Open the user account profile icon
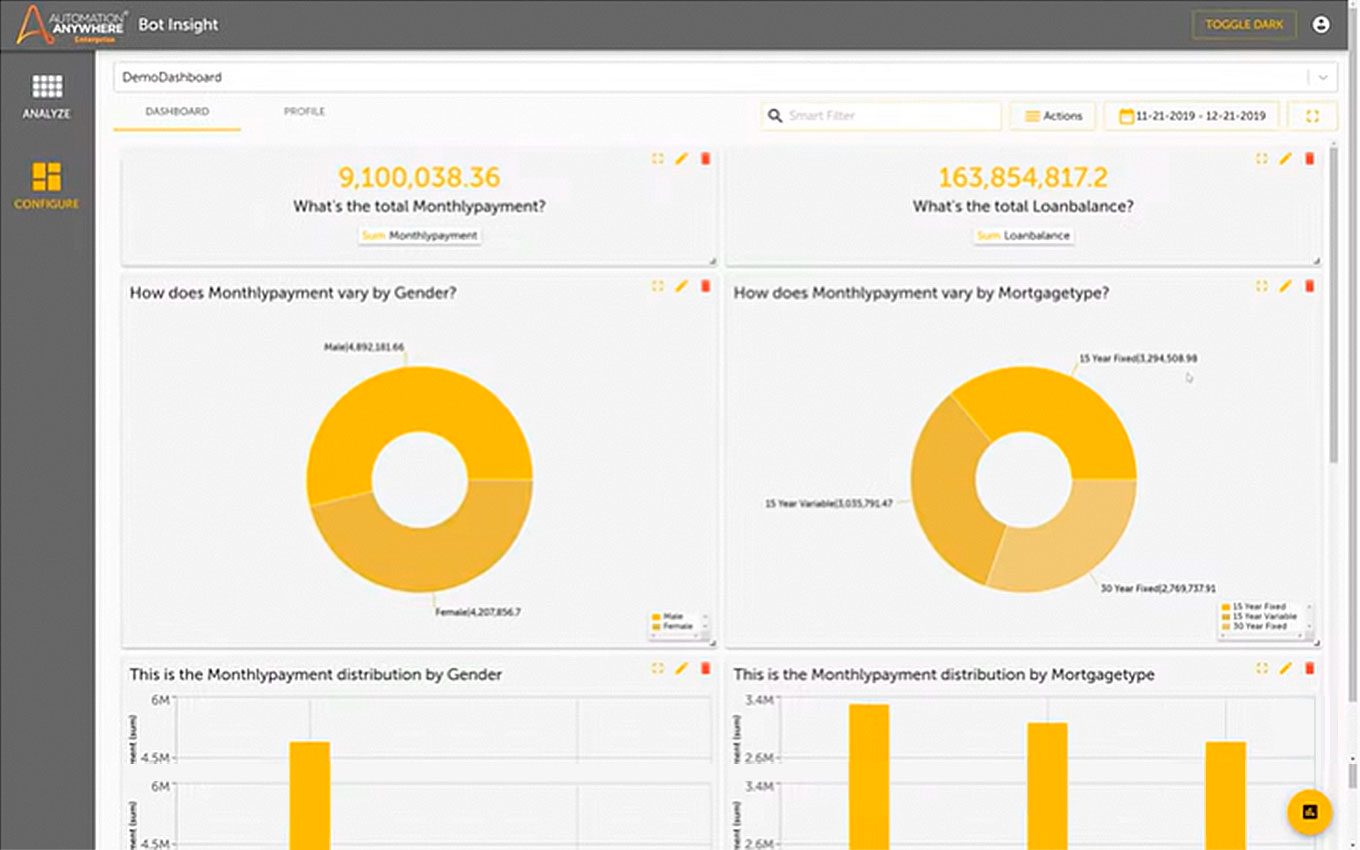 point(1321,25)
